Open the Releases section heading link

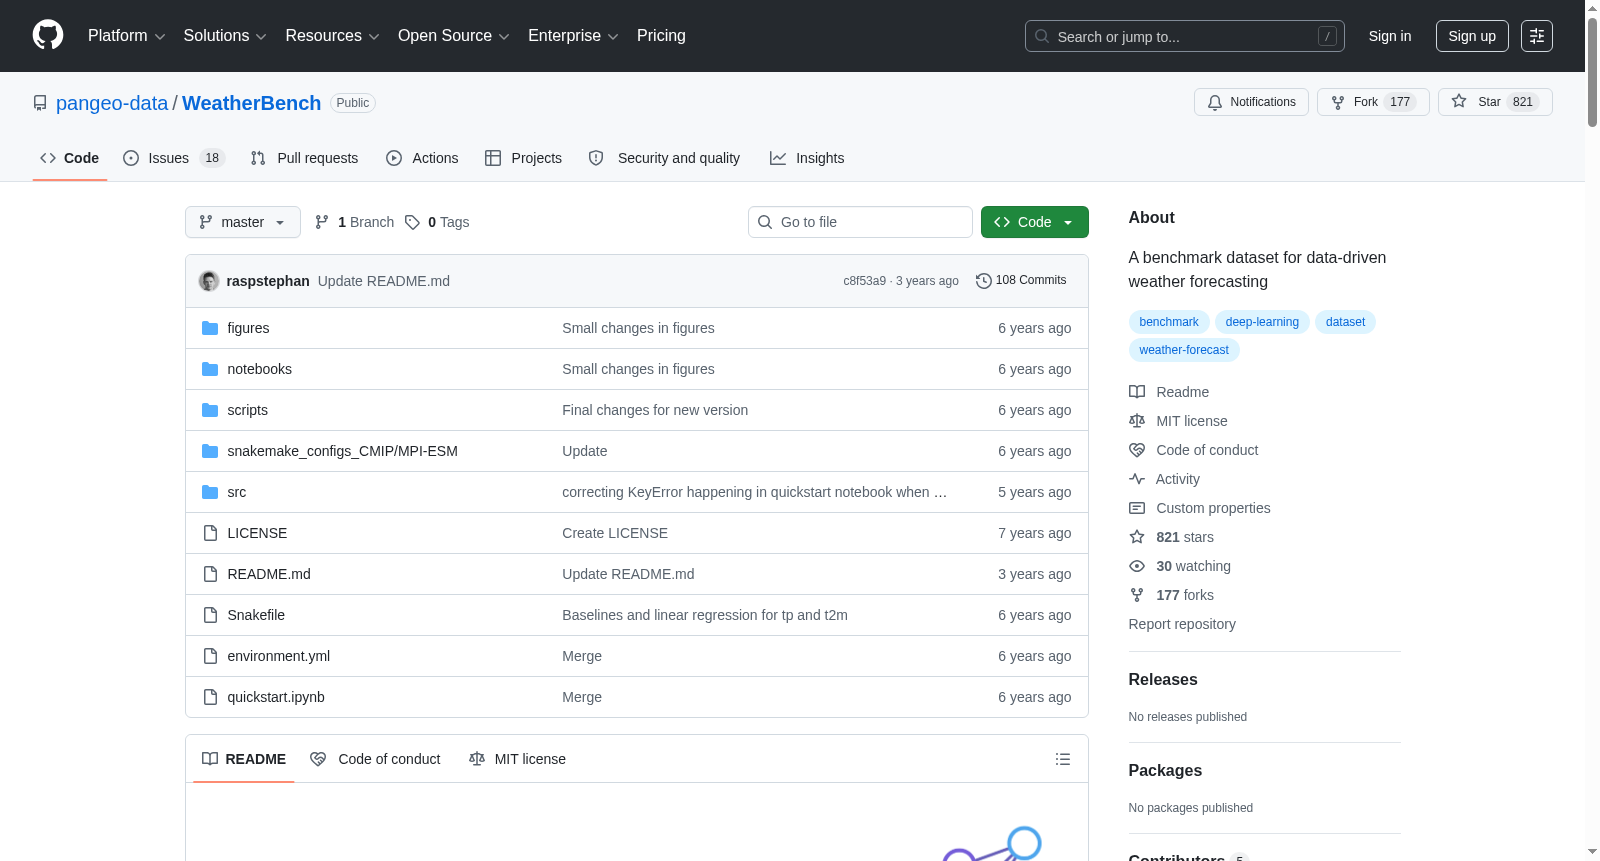[1163, 680]
